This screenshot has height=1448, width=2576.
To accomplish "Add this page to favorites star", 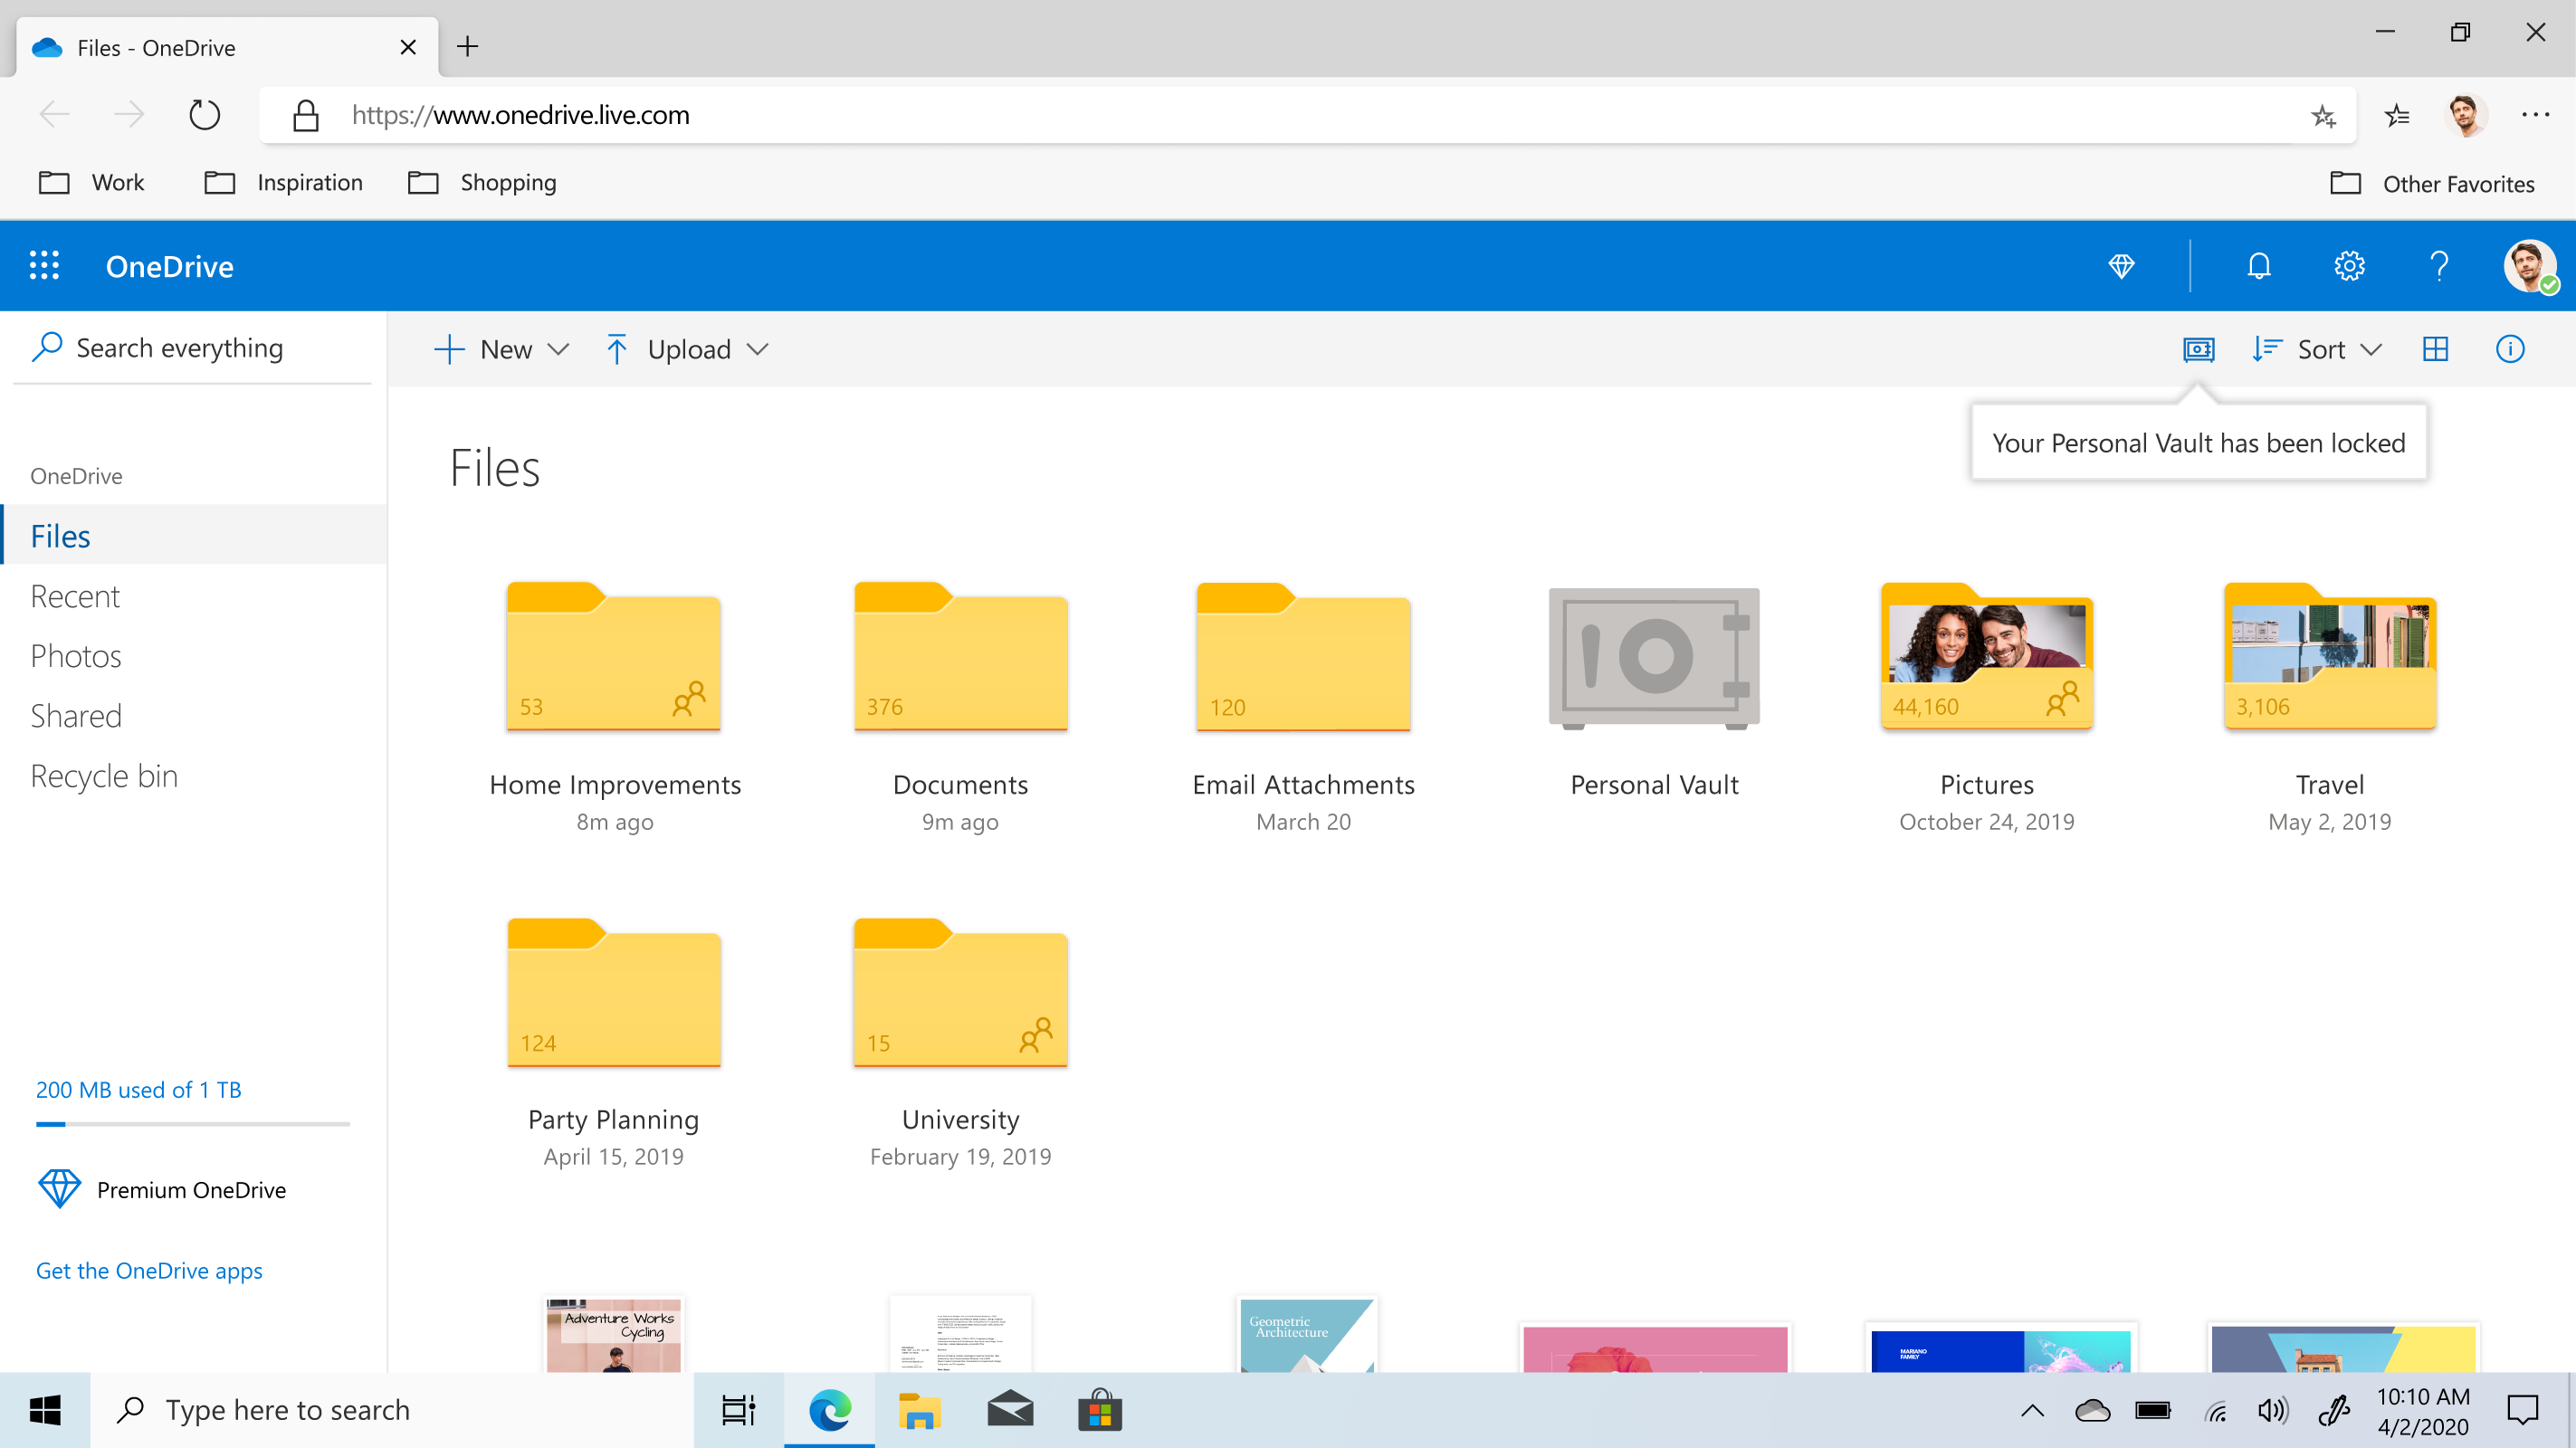I will pyautogui.click(x=2323, y=116).
